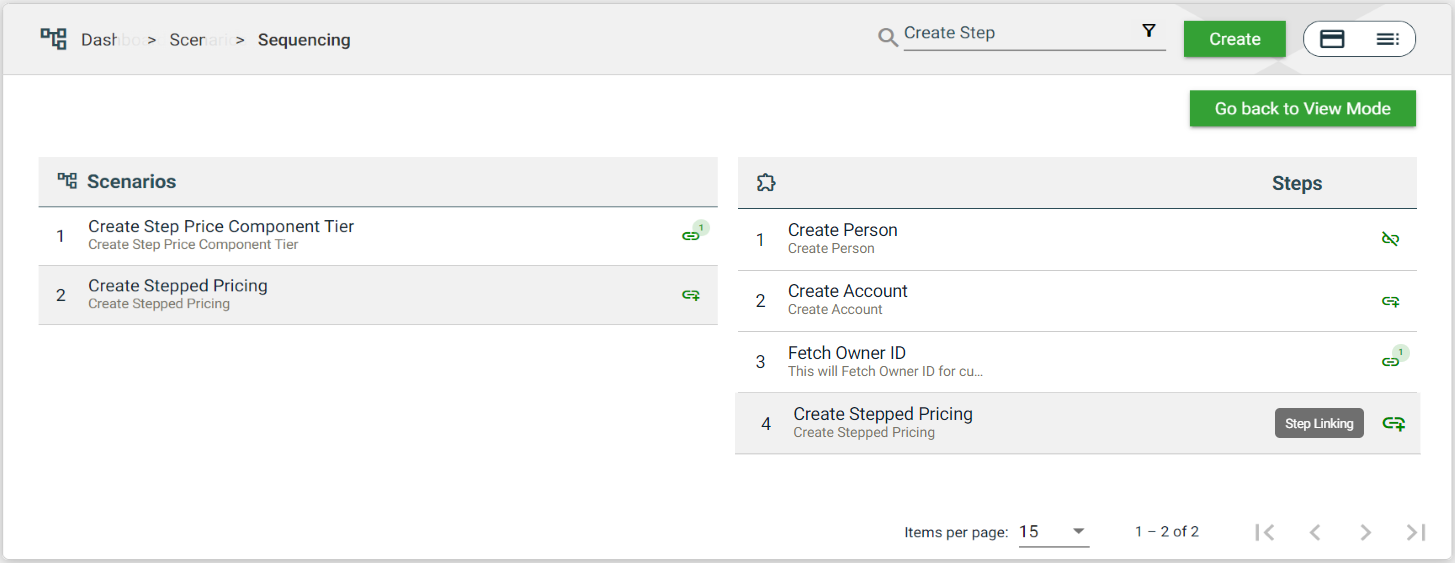Image resolution: width=1455 pixels, height=563 pixels.
Task: Click link icon for Create Step Price Component Tier
Action: tap(690, 236)
